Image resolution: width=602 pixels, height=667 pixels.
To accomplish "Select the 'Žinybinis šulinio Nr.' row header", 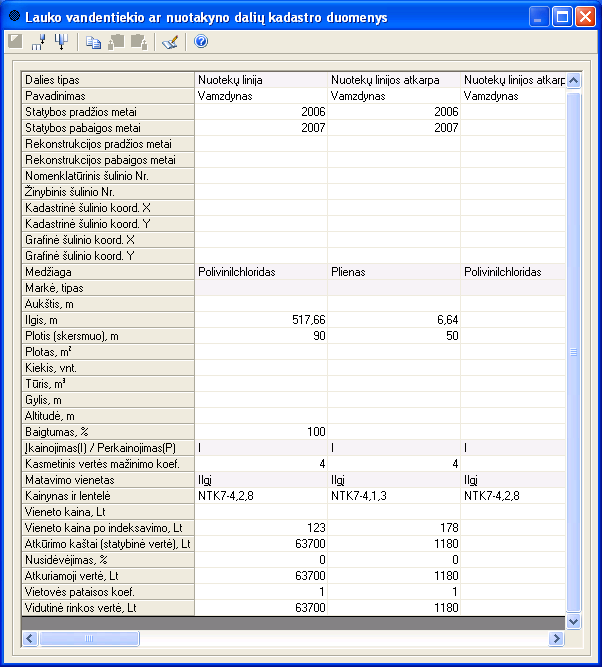I will pyautogui.click(x=108, y=192).
